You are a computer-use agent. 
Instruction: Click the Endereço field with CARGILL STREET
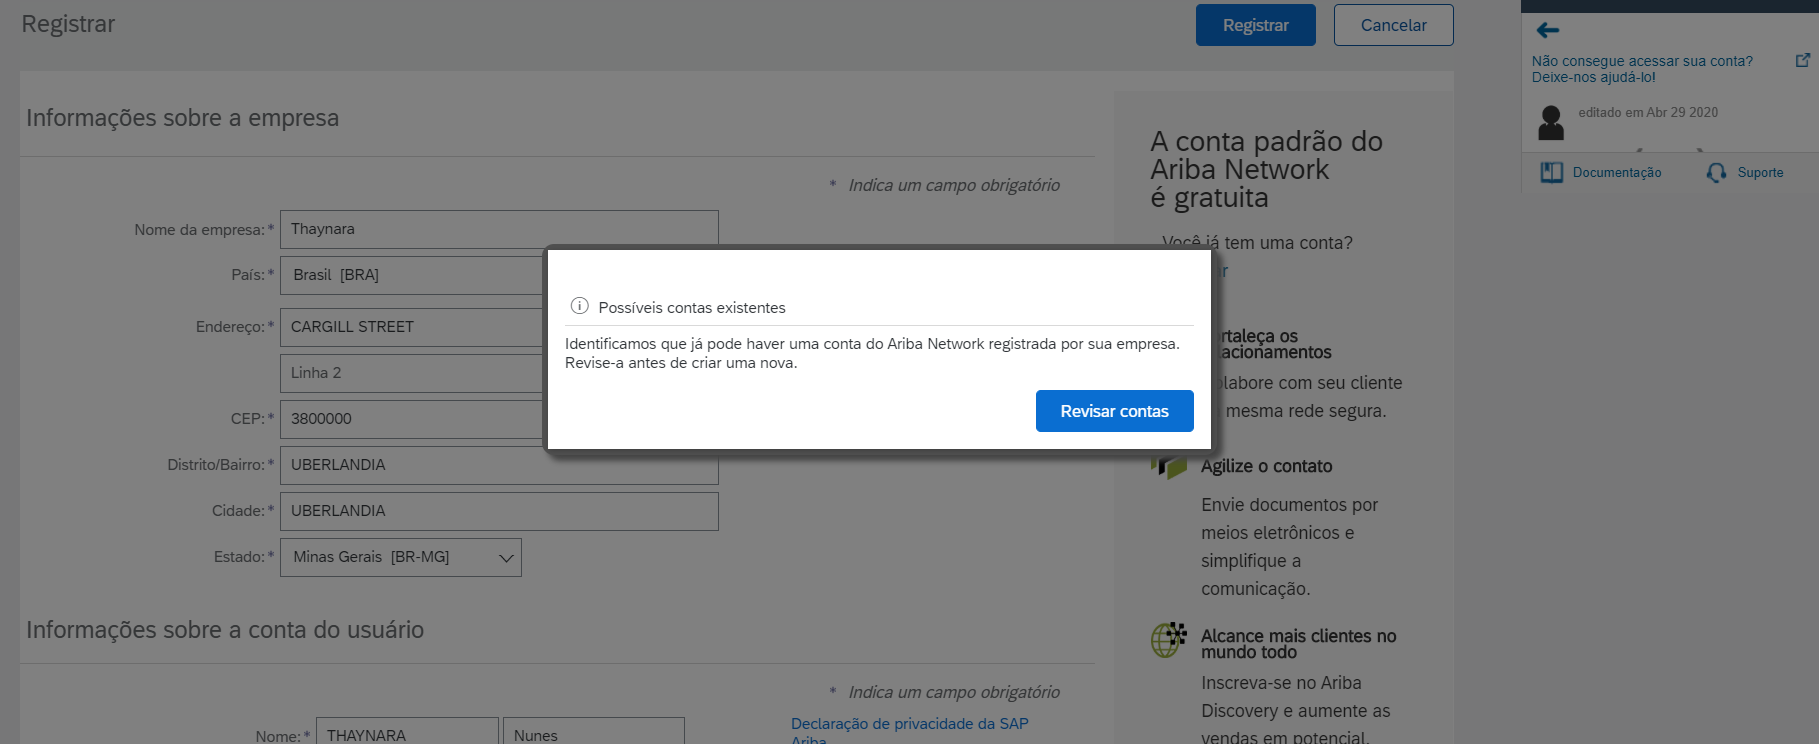412,327
